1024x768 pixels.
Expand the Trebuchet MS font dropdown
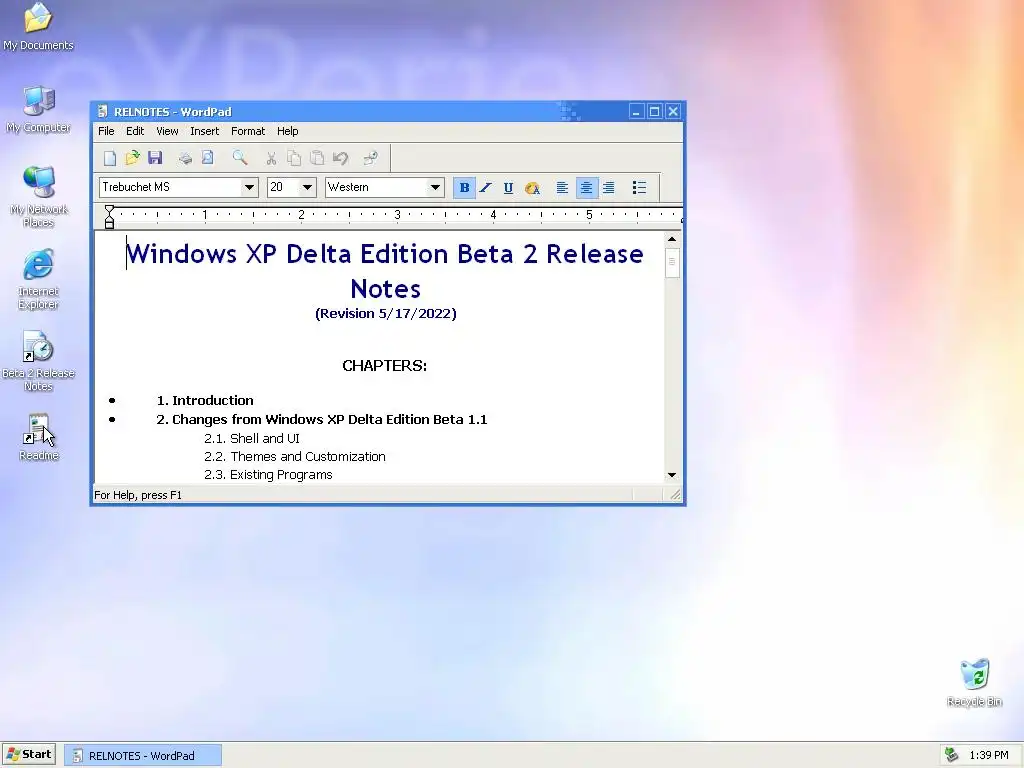[249, 187]
